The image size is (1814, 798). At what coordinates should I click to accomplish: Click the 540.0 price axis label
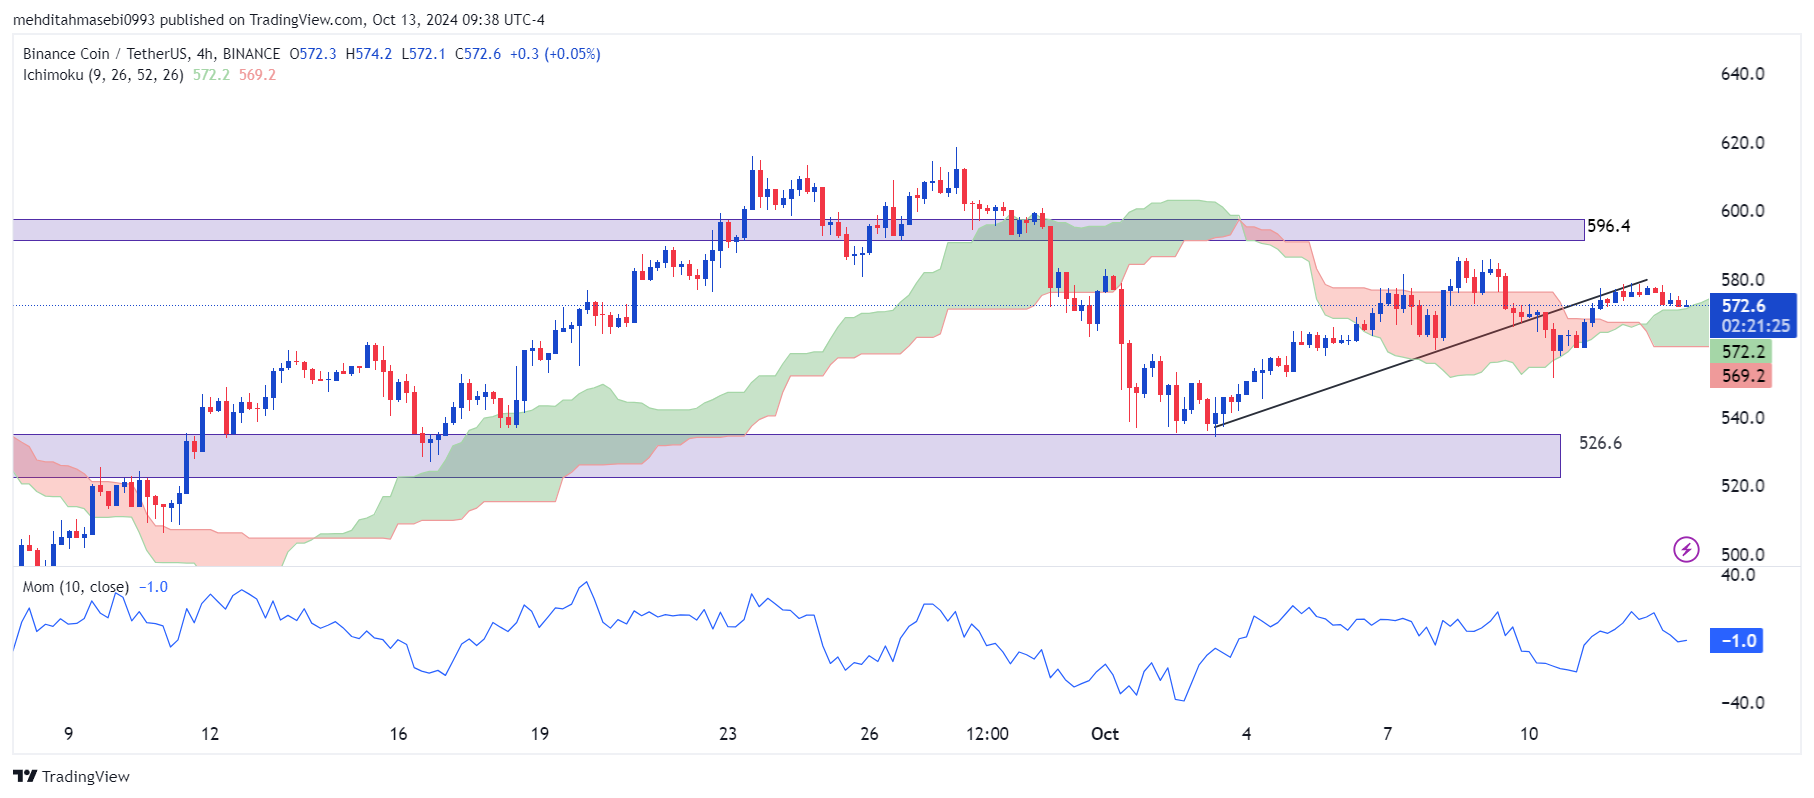pyautogui.click(x=1742, y=418)
